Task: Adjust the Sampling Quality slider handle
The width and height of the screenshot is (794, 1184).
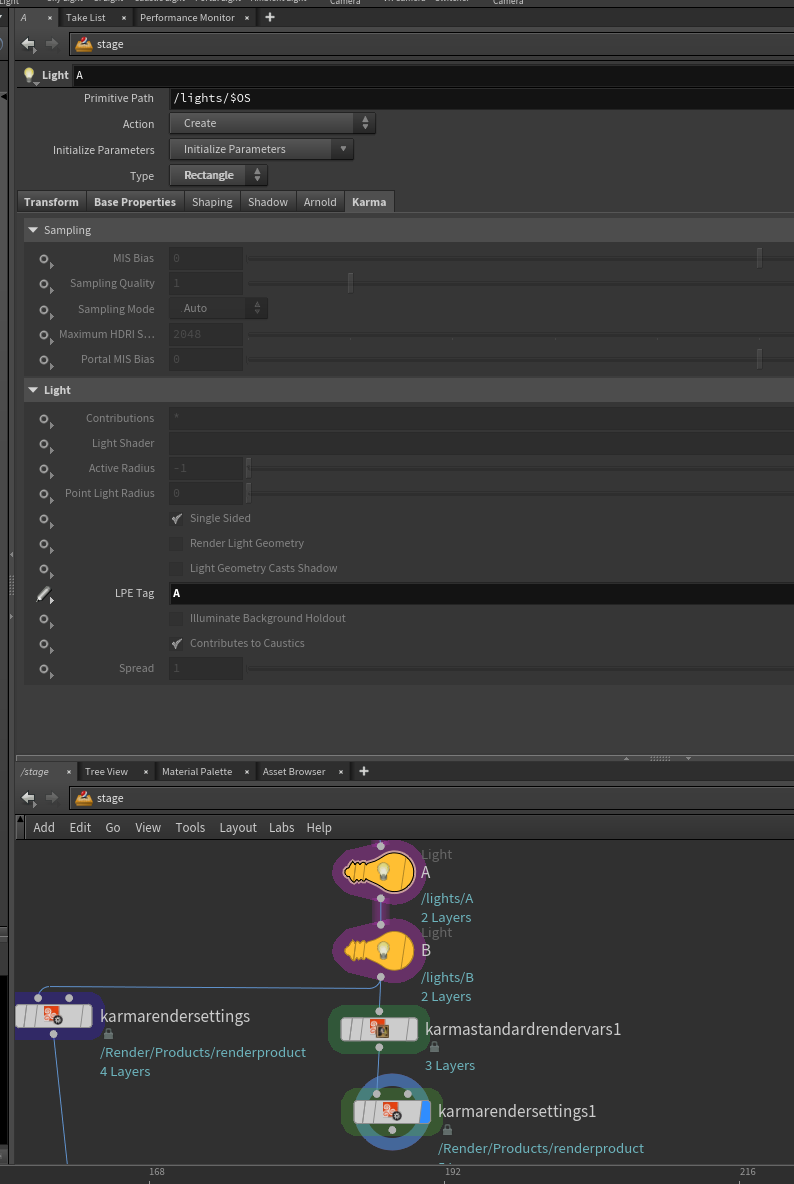Action: (350, 283)
